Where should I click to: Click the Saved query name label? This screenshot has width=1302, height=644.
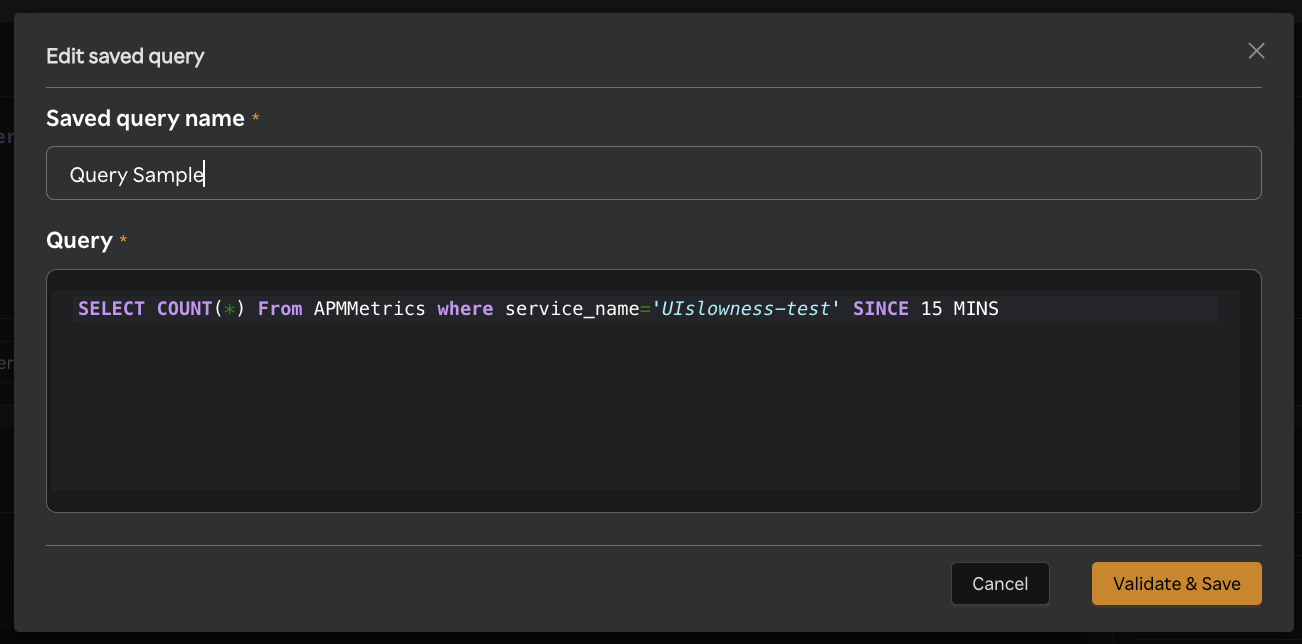click(x=144, y=118)
